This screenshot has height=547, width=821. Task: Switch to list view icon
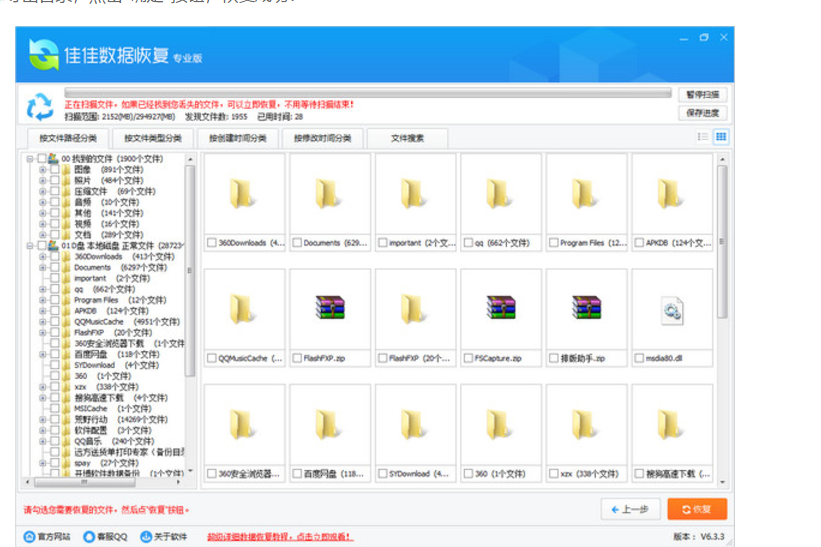(x=701, y=137)
